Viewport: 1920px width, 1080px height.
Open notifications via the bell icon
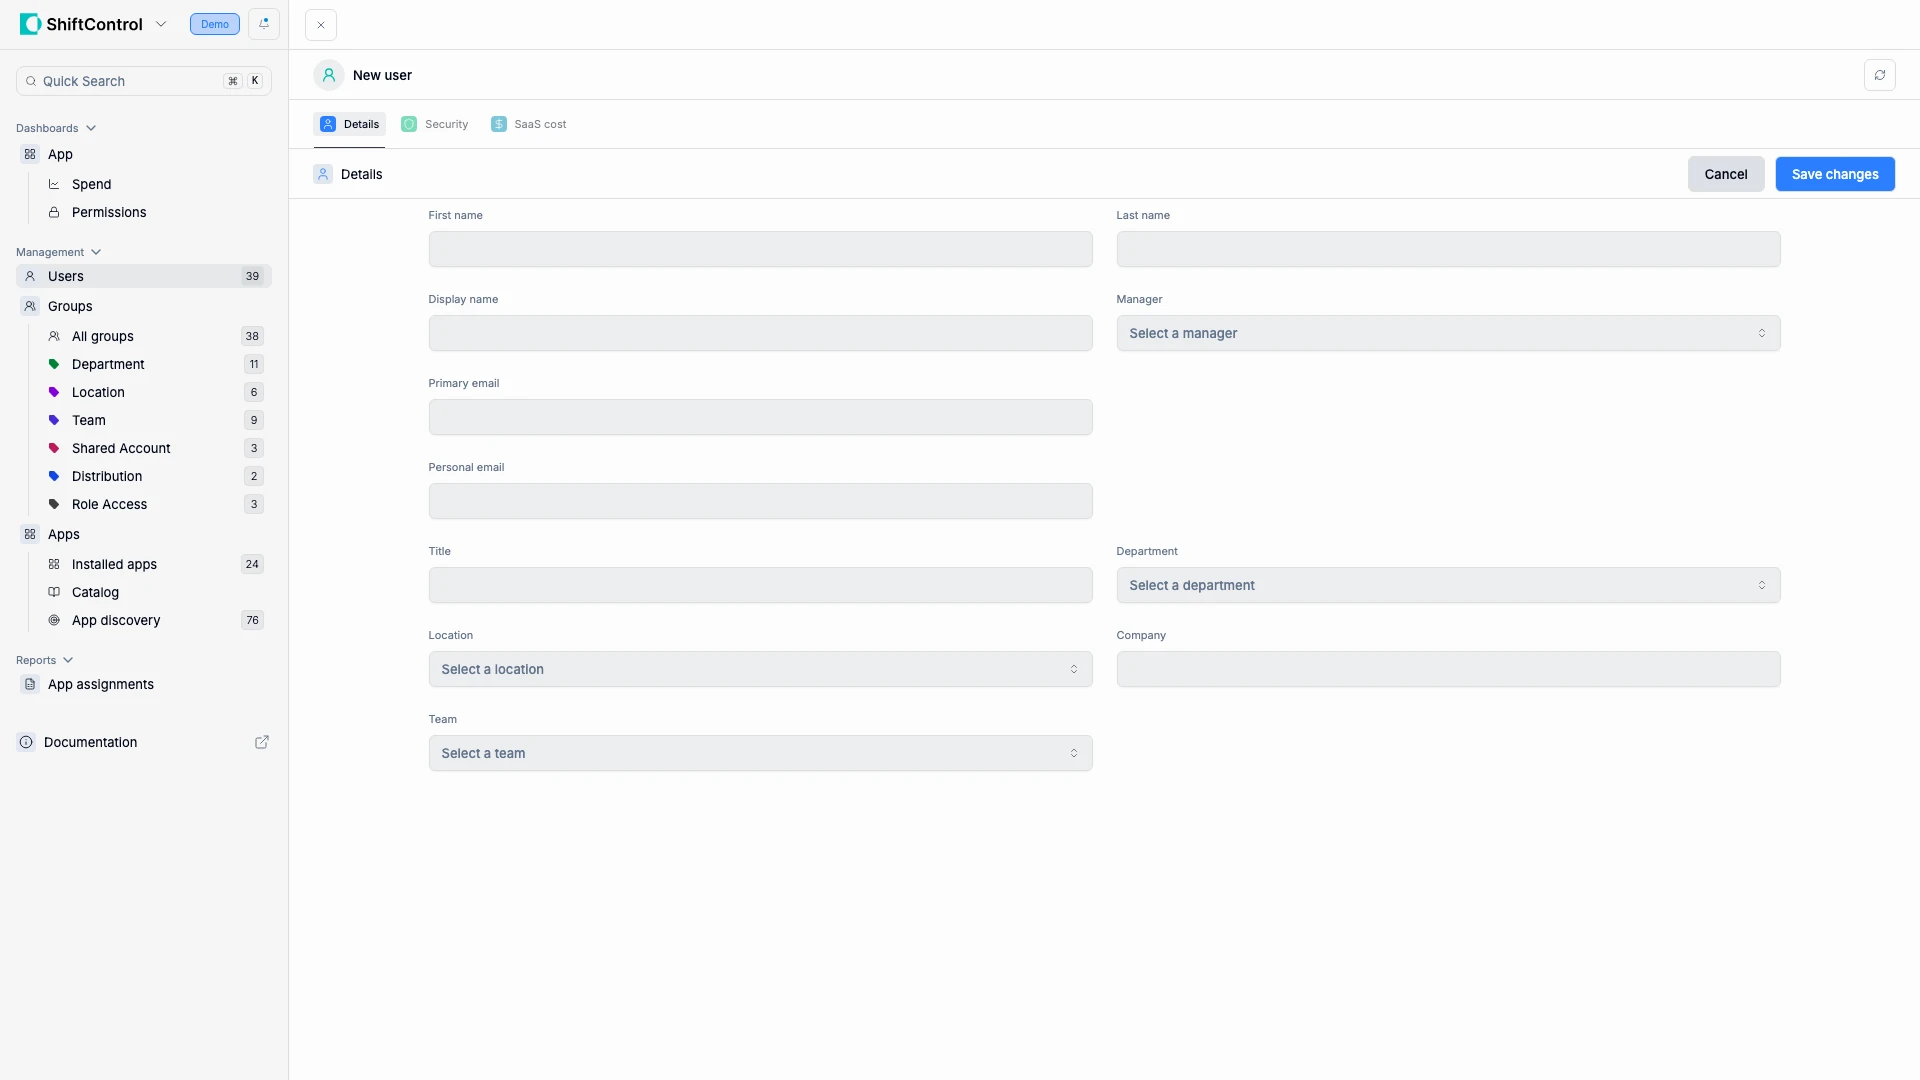point(263,24)
